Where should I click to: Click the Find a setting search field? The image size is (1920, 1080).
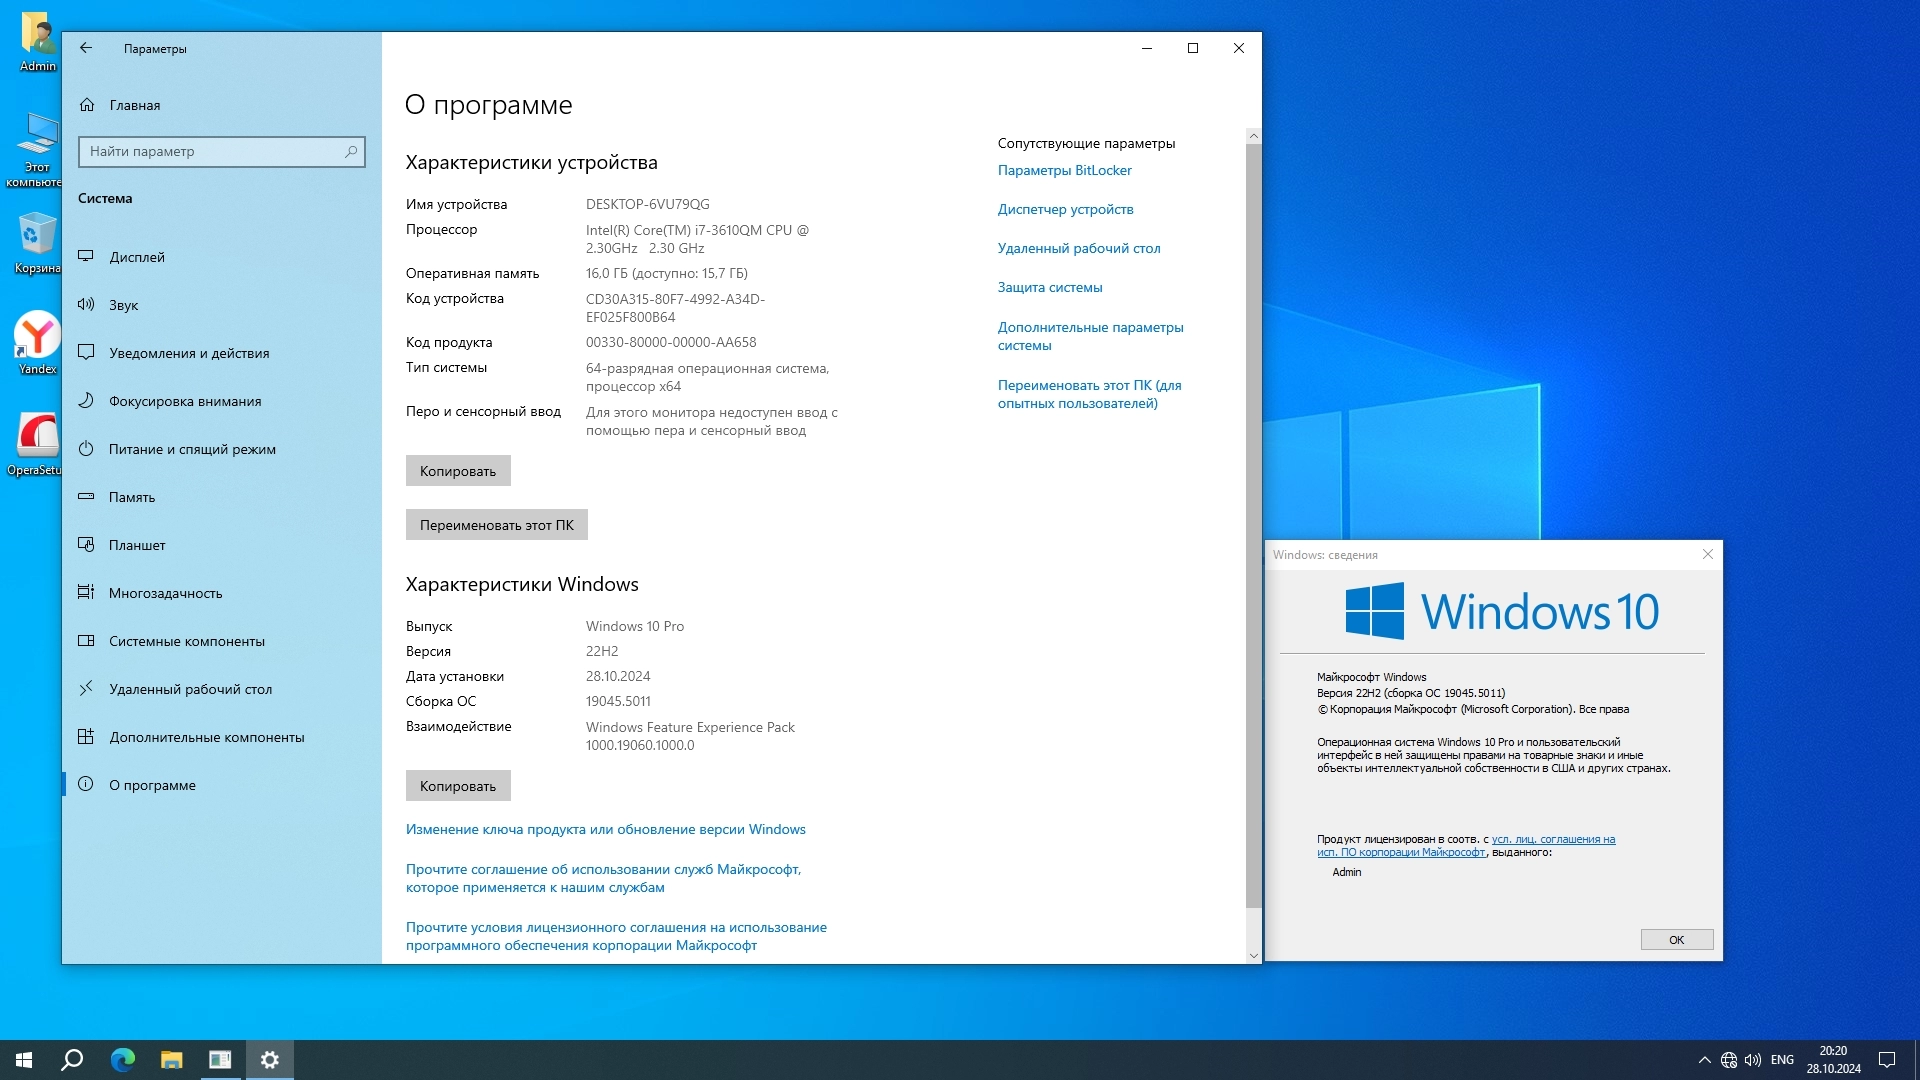point(212,152)
